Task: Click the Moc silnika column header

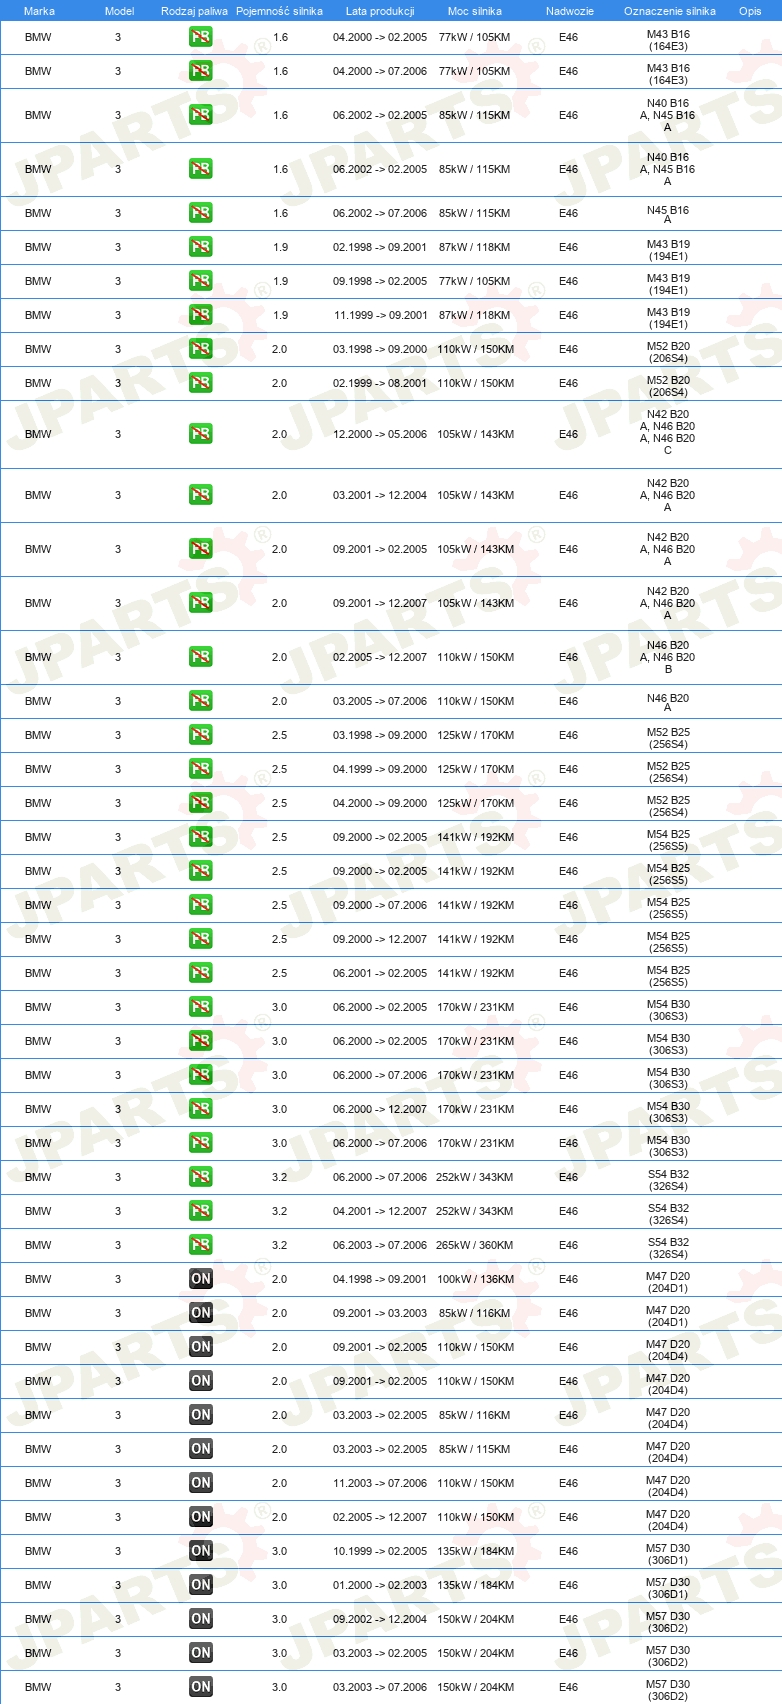Action: click(475, 11)
